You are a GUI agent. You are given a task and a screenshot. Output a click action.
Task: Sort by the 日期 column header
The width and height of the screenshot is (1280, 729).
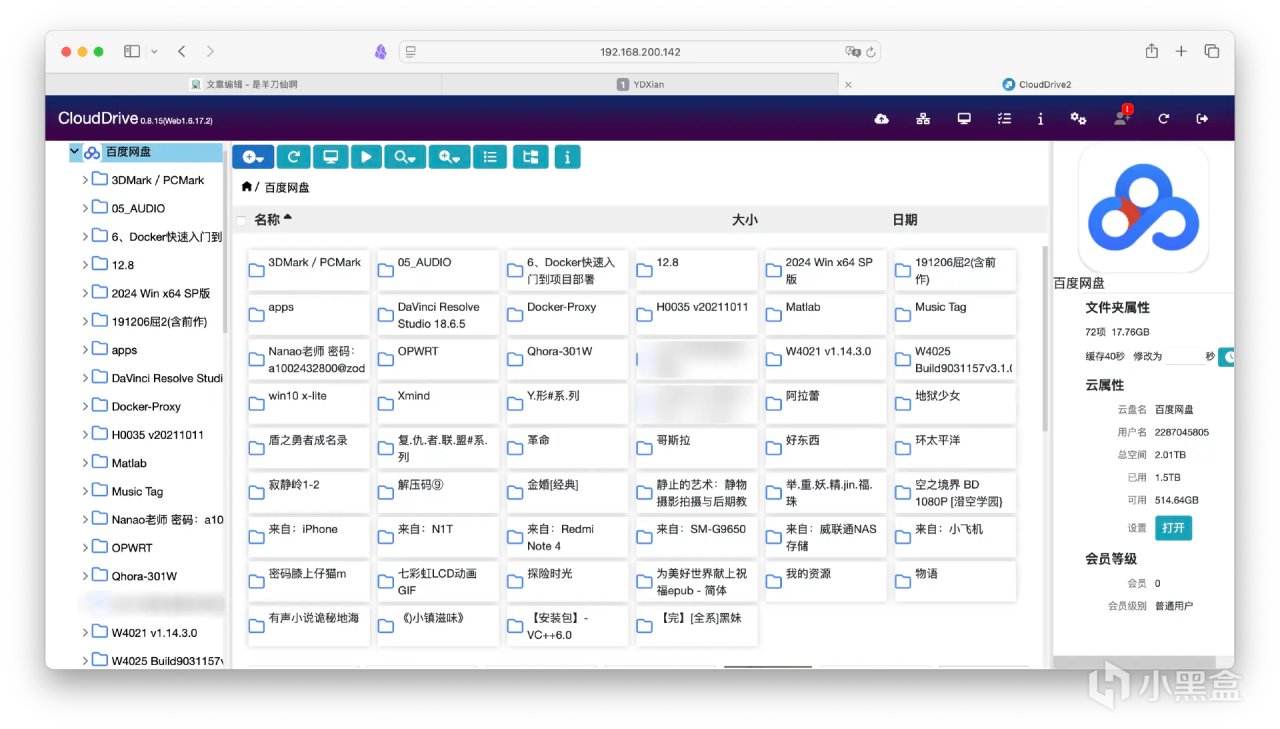click(x=905, y=220)
